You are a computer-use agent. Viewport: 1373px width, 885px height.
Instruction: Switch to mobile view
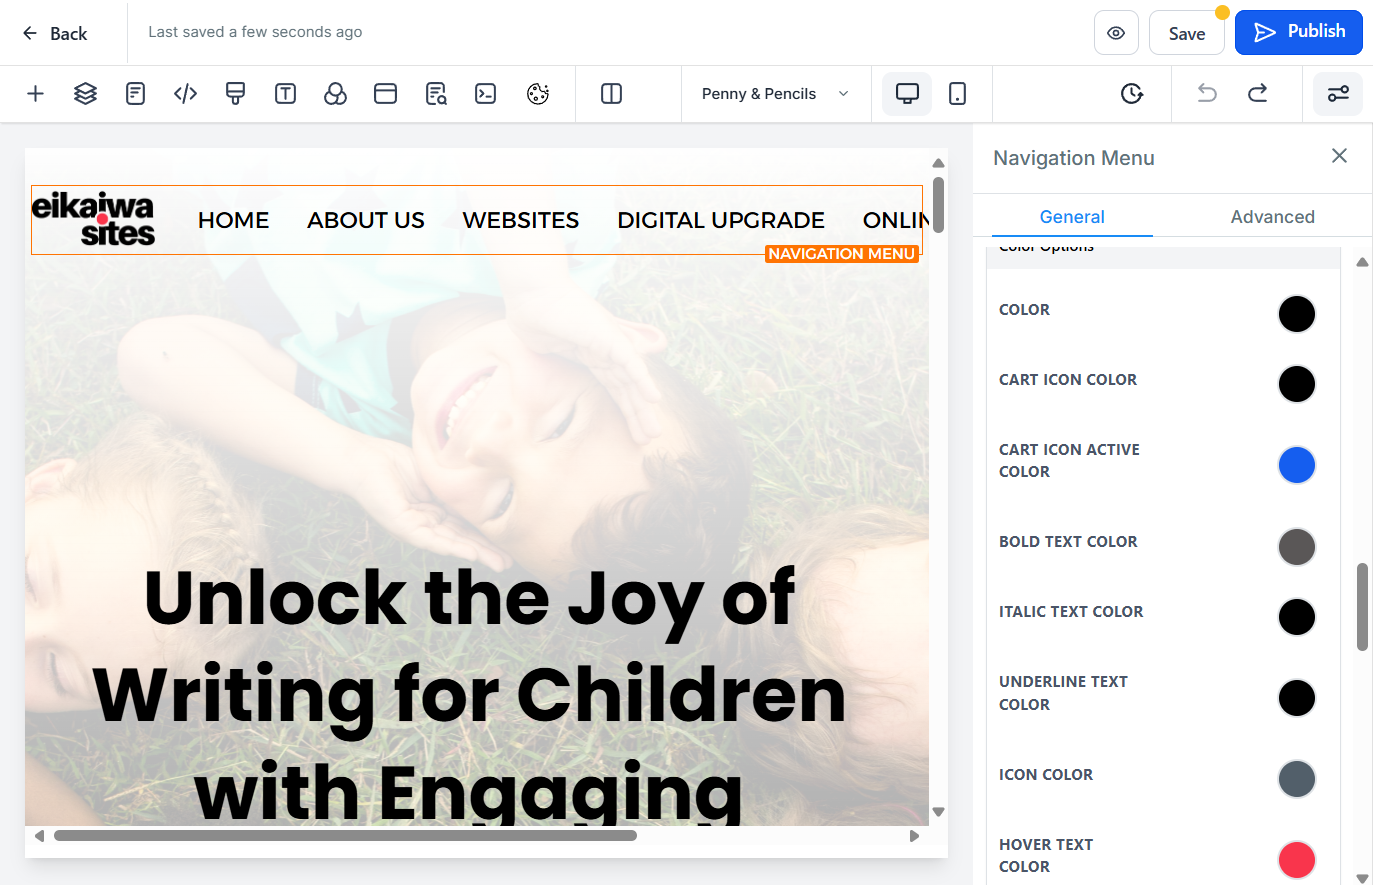[957, 94]
